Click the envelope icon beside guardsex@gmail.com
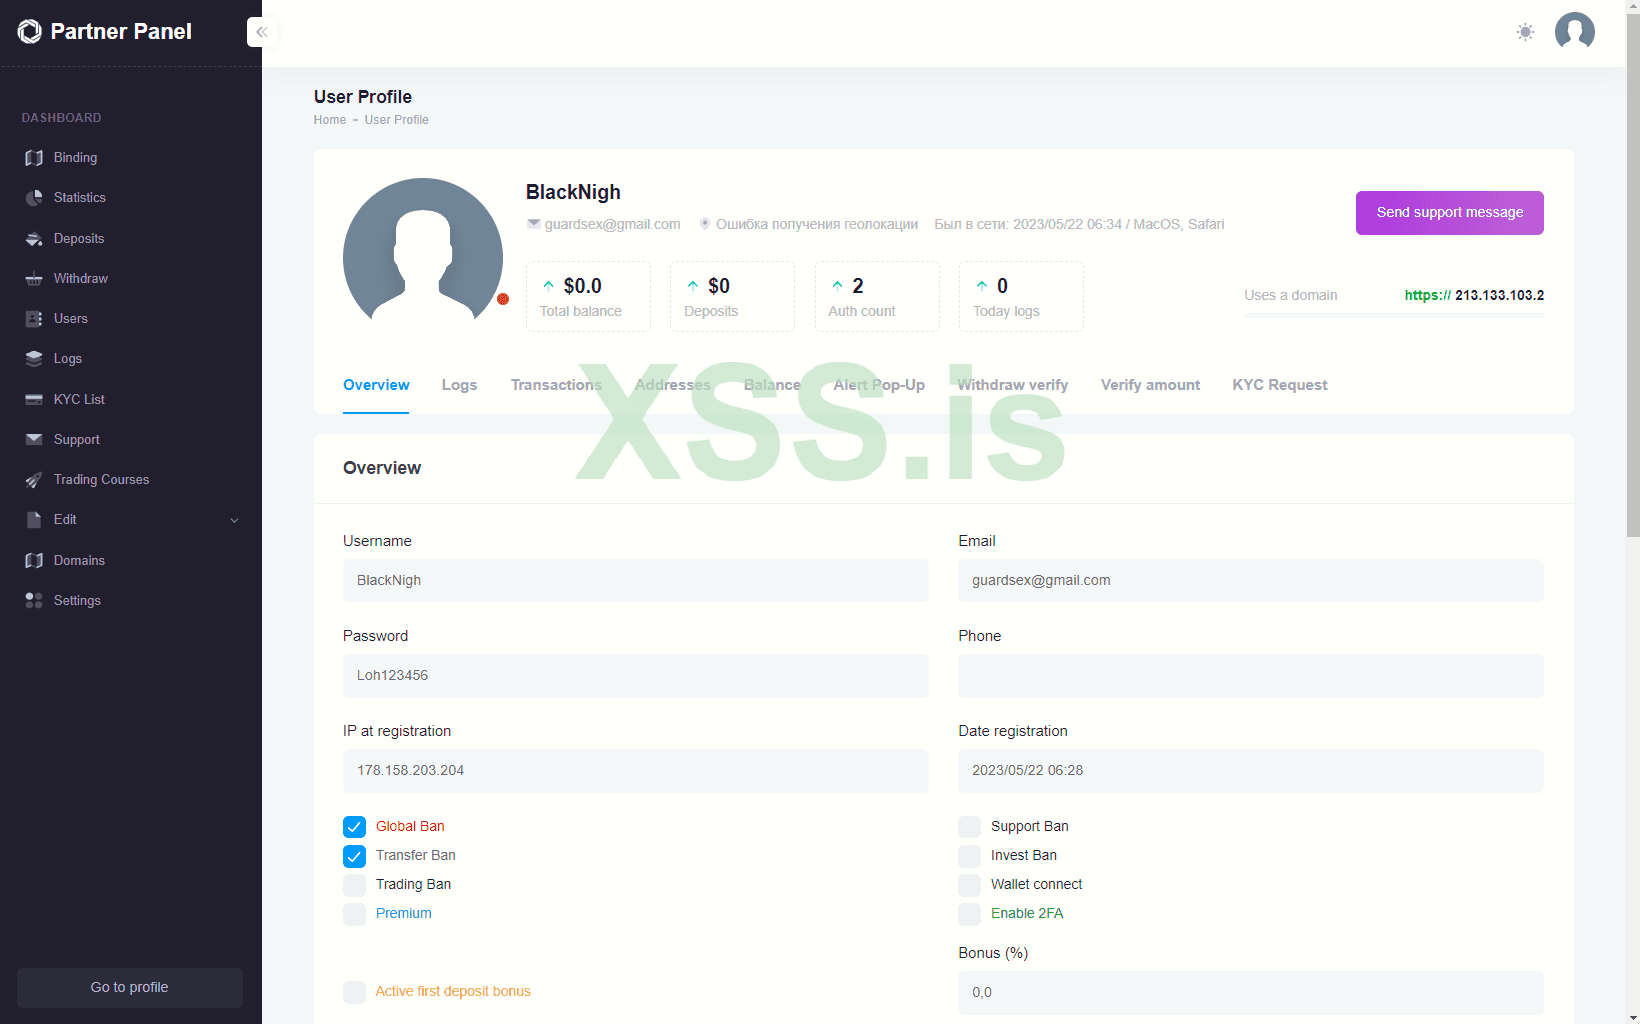This screenshot has width=1640, height=1024. coord(534,224)
